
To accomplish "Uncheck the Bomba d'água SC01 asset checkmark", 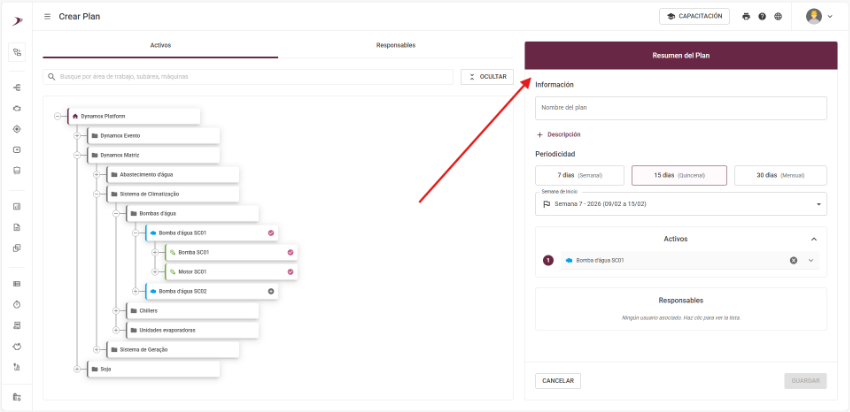I will (271, 233).
